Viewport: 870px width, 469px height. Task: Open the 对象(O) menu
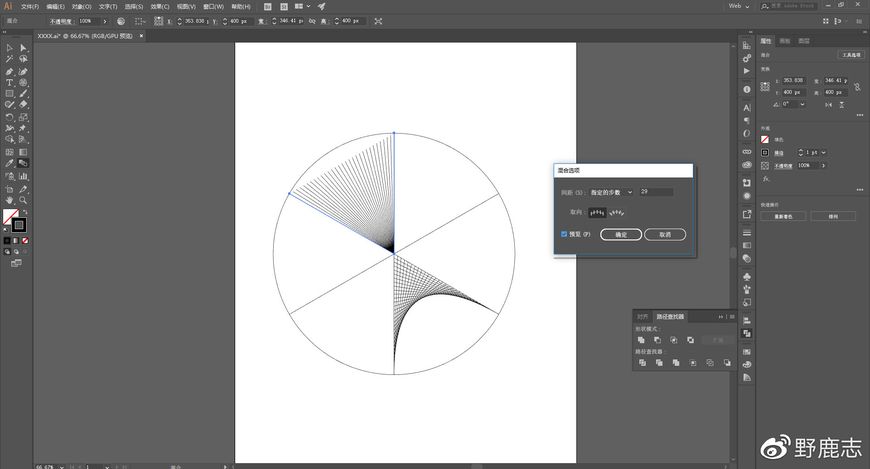[81, 7]
